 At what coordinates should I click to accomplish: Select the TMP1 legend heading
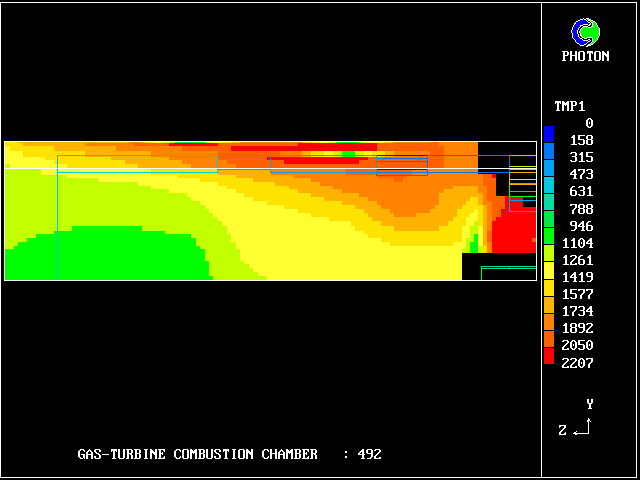point(570,106)
